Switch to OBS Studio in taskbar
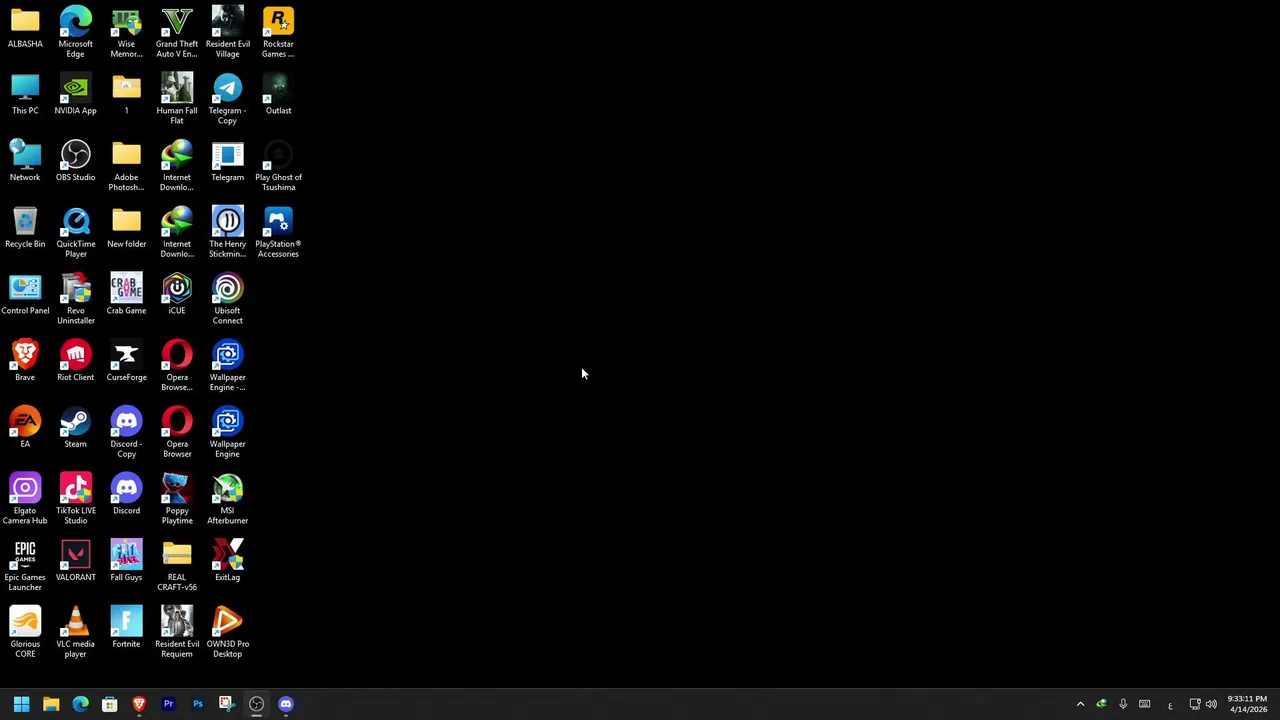Screen dimensions: 1280x720 [256, 704]
